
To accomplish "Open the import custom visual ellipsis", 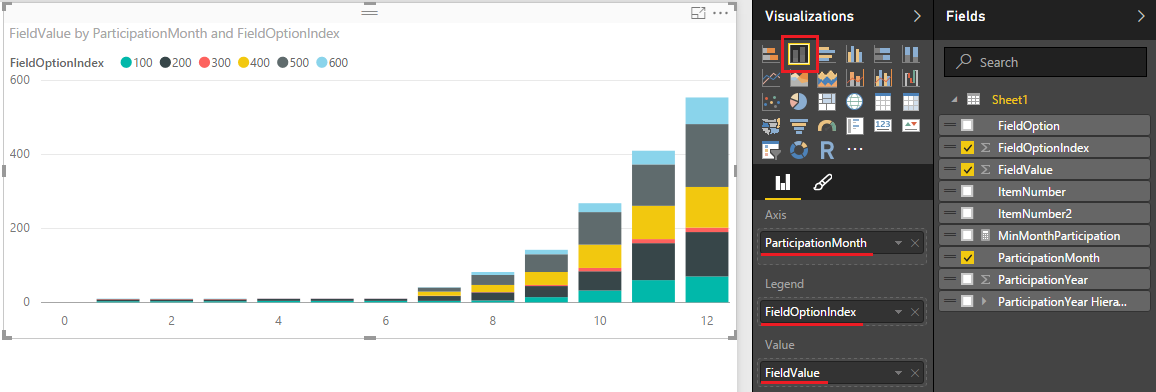I will click(x=854, y=150).
